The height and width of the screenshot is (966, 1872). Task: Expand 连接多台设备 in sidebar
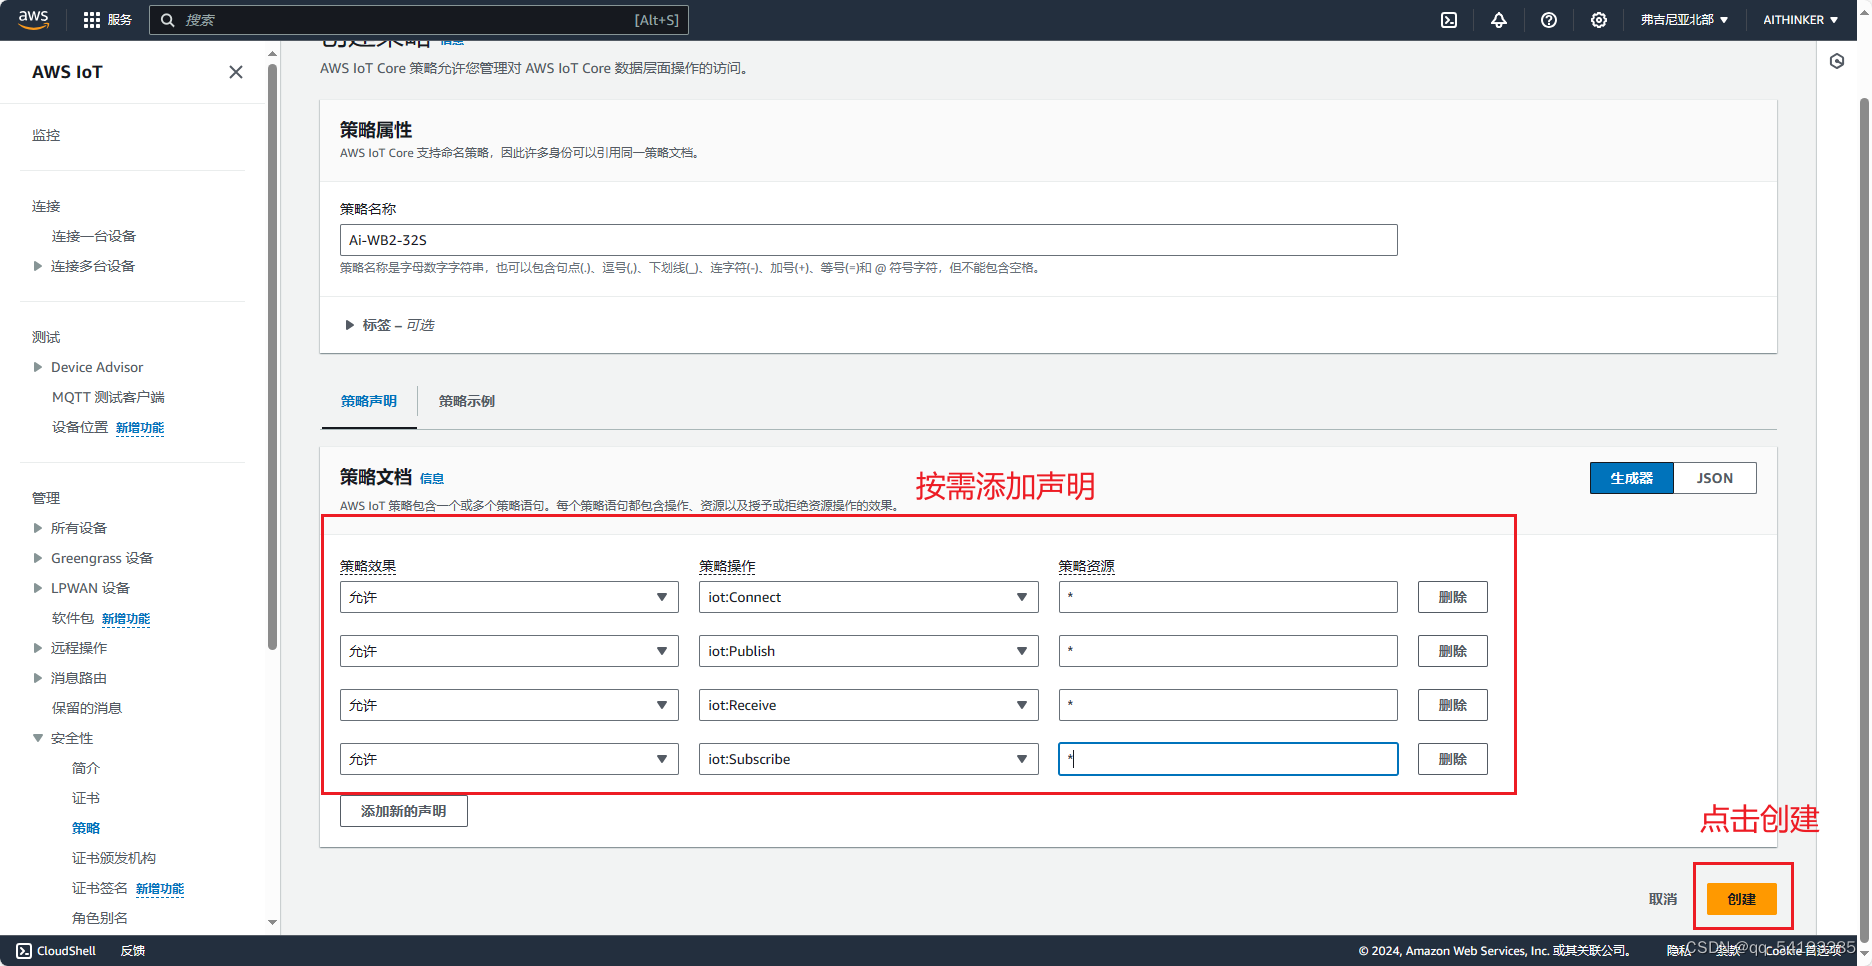tap(38, 266)
